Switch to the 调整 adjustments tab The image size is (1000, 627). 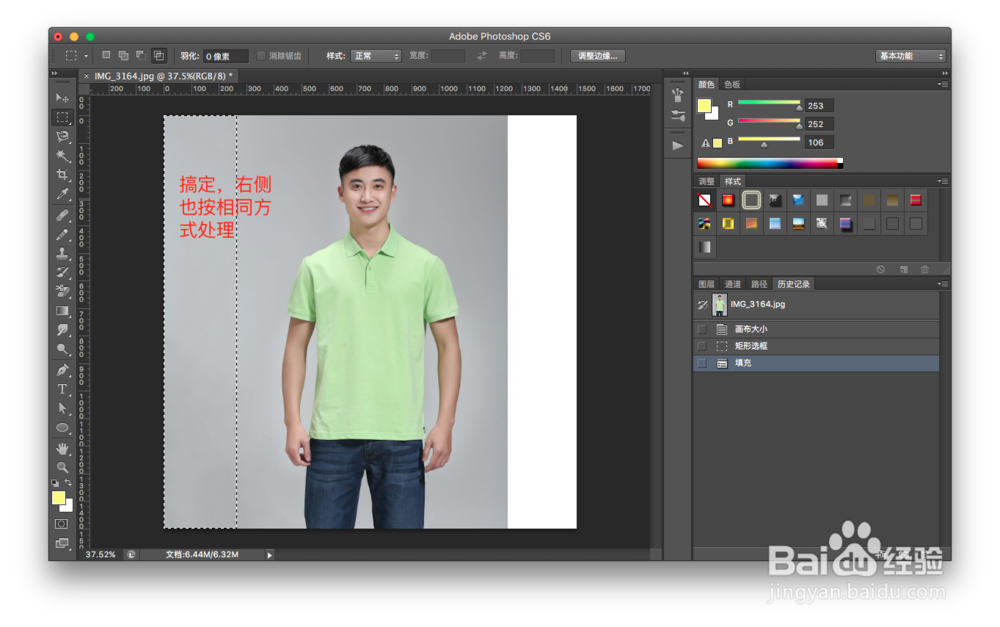[706, 181]
